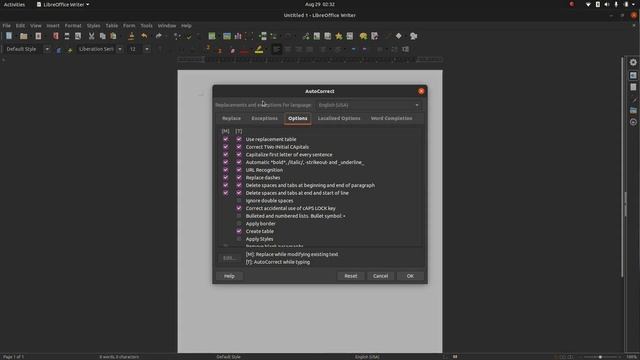The width and height of the screenshot is (640, 360).
Task: Enable [T] box for Ignore double spaces
Action: (x=239, y=201)
